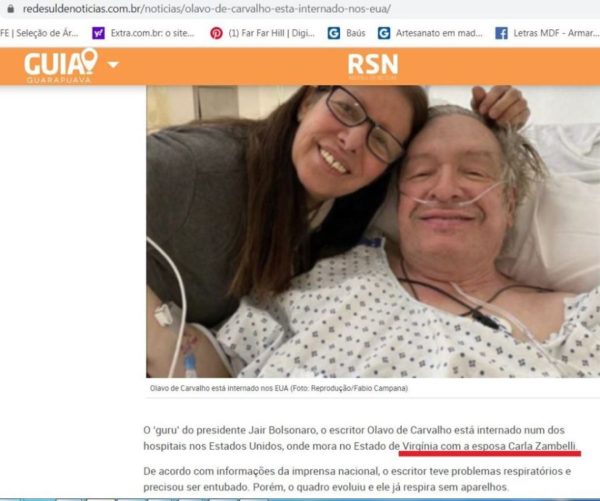Click the address bar URL text
Image resolution: width=600 pixels, height=501 pixels.
coord(207,9)
